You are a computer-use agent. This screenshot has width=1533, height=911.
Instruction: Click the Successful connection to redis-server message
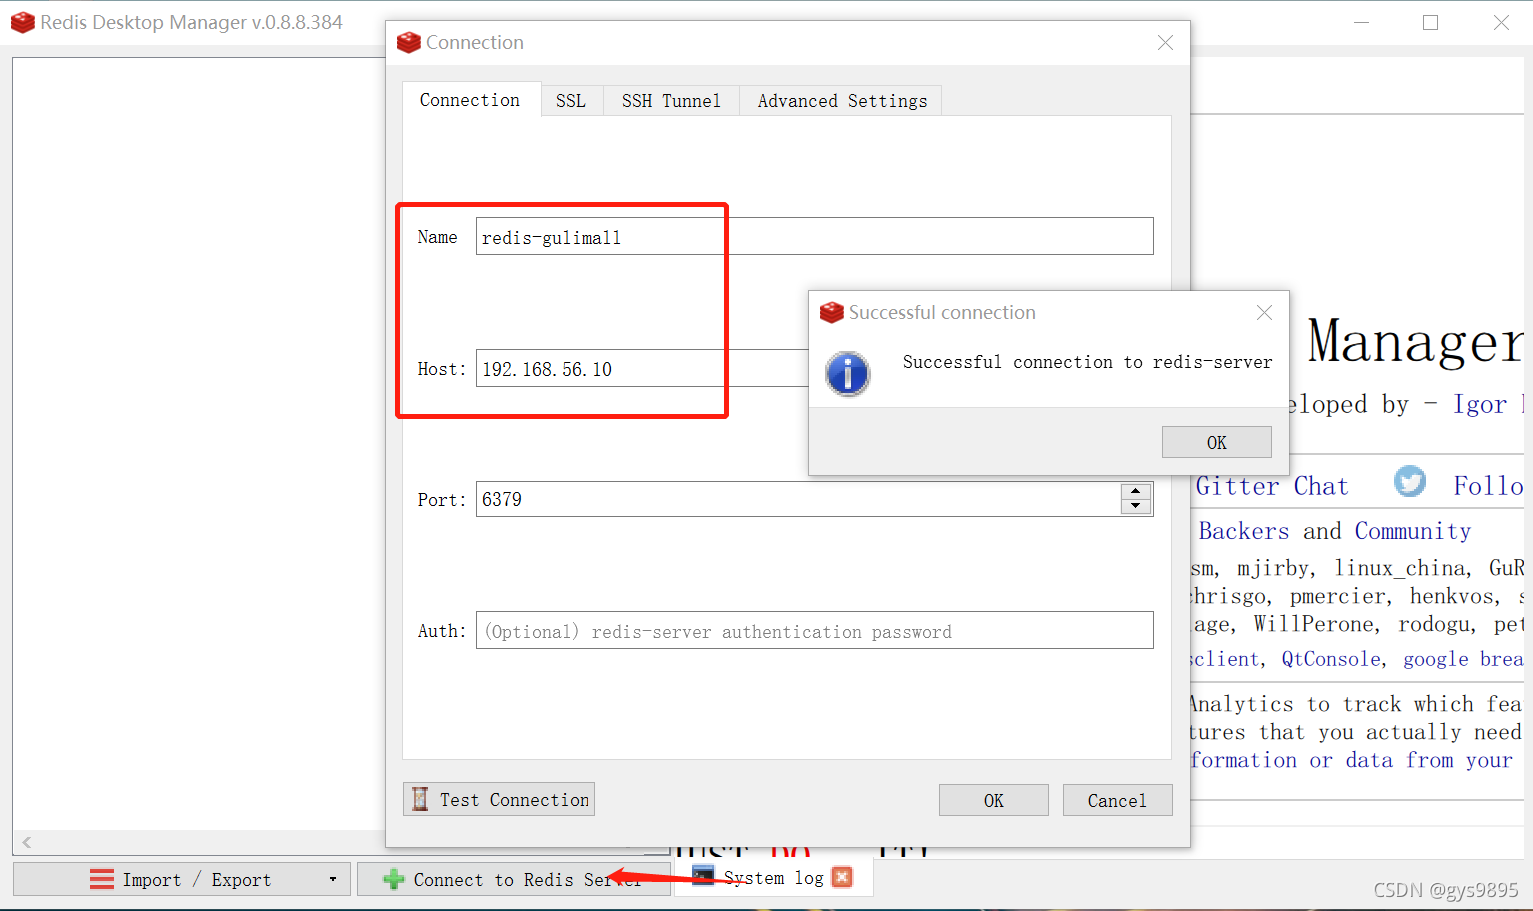(x=1087, y=362)
